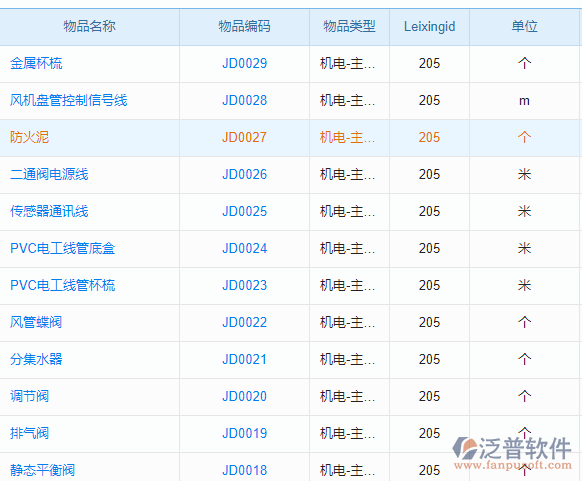
Task: Click item code JD0029
Action: coord(244,63)
